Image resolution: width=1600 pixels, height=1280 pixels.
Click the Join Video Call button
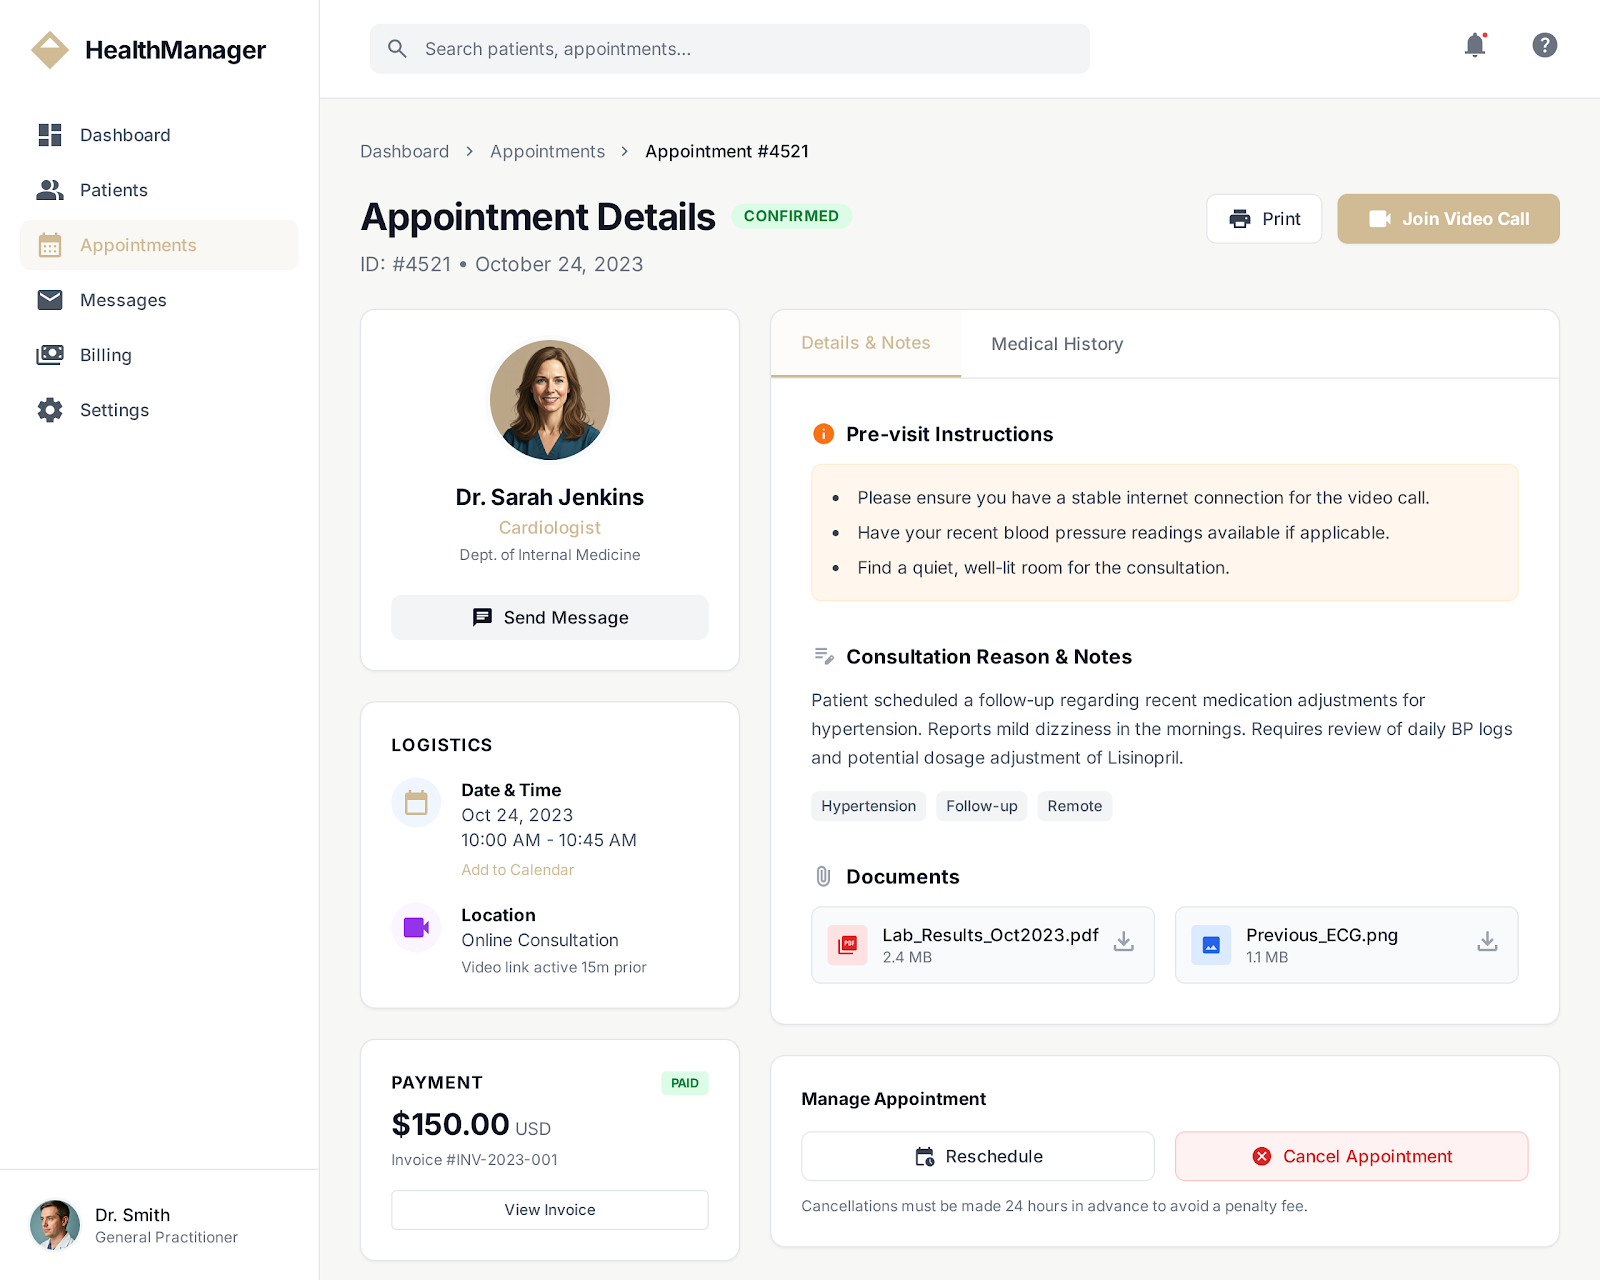tap(1448, 219)
